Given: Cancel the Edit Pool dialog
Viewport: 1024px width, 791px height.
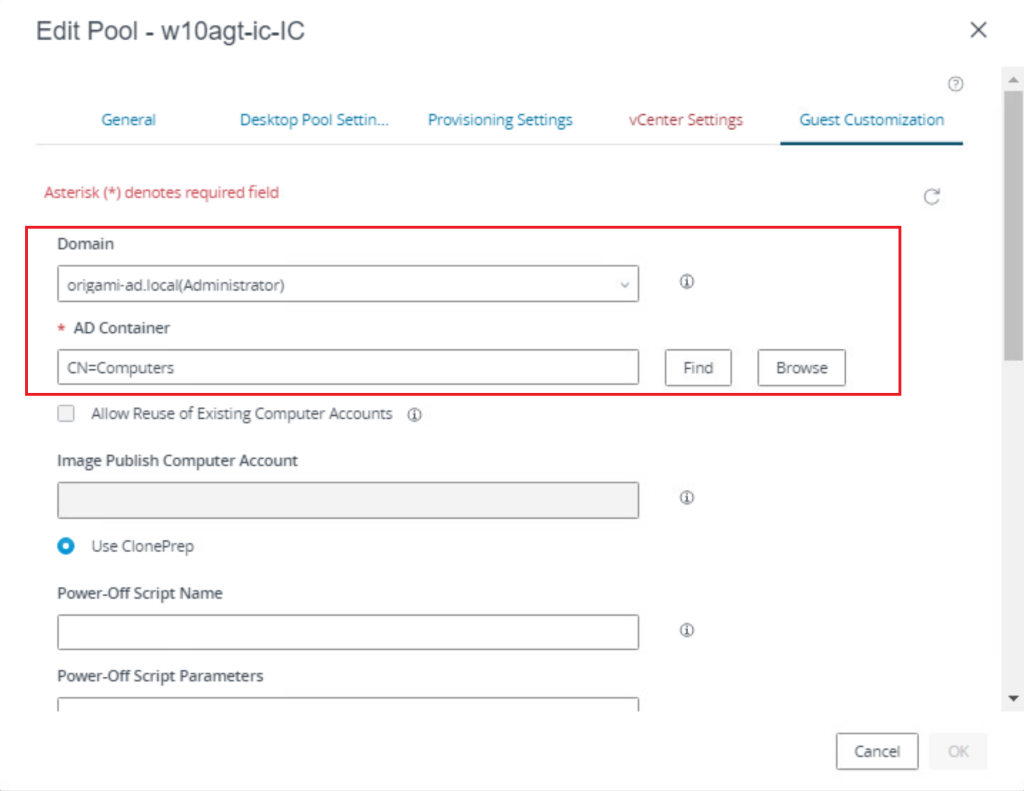Looking at the screenshot, I should click(x=877, y=751).
